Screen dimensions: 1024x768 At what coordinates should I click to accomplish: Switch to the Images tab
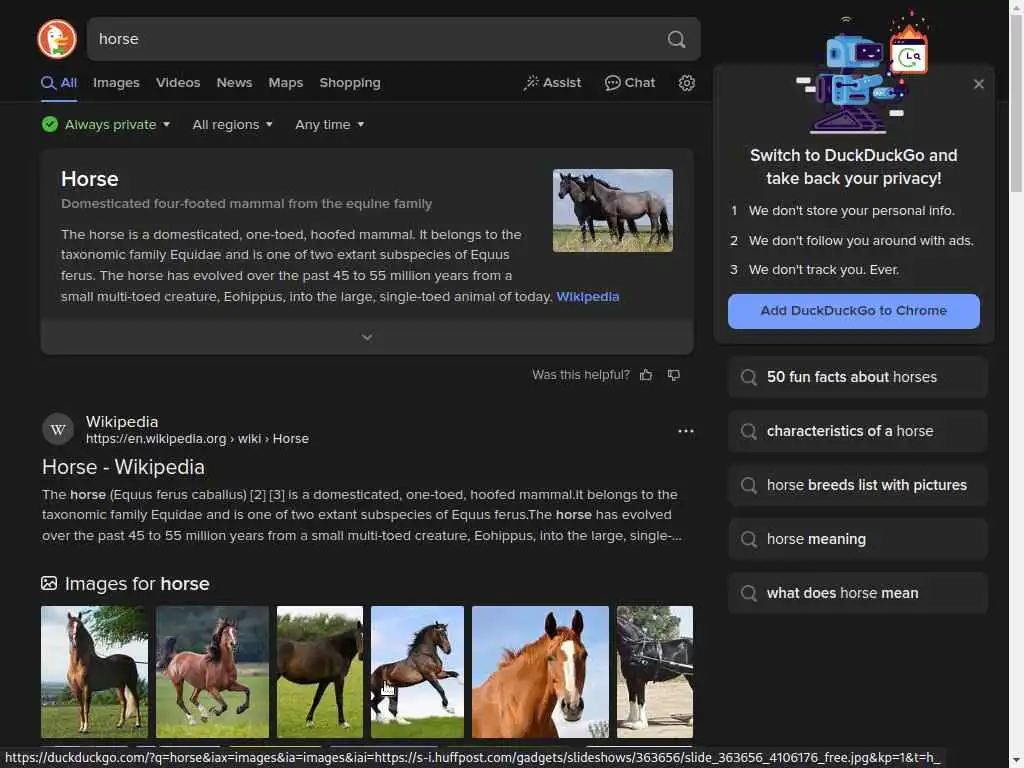tap(116, 83)
